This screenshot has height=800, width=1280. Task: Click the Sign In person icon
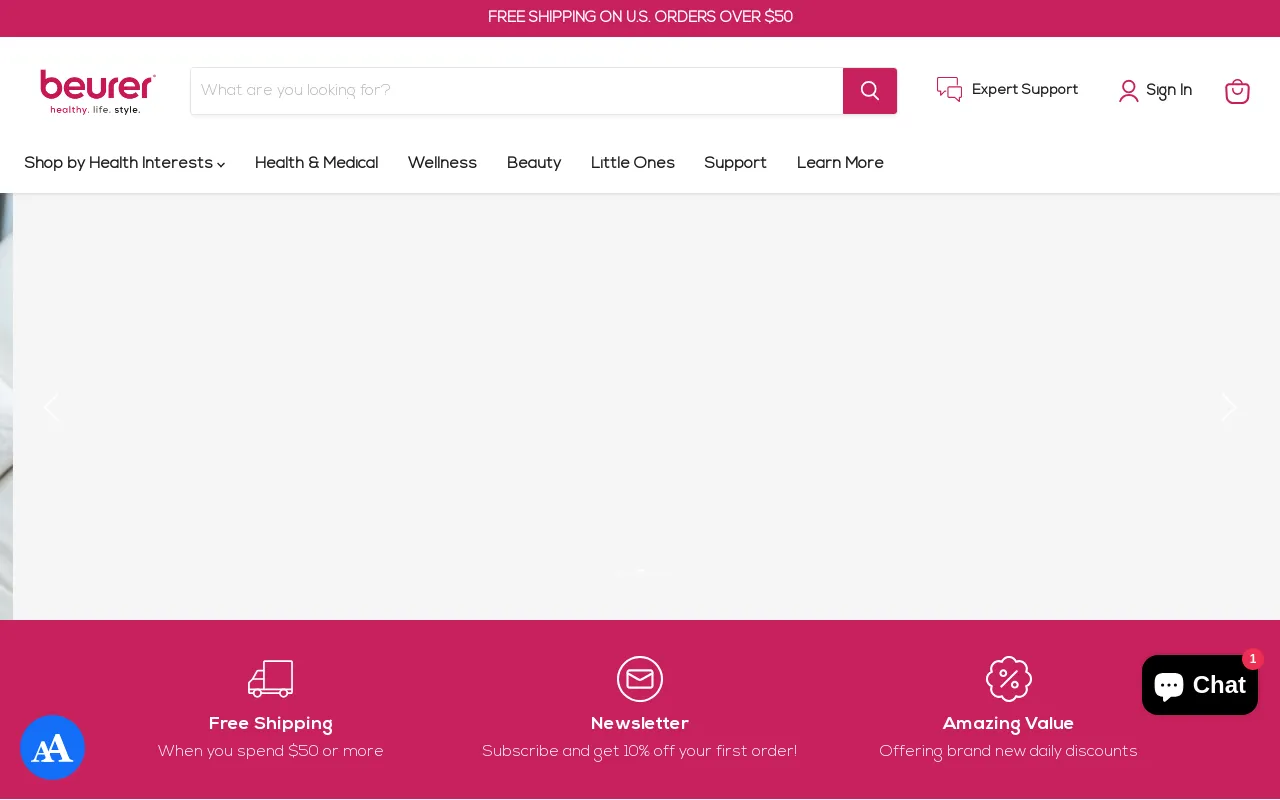pyautogui.click(x=1129, y=91)
